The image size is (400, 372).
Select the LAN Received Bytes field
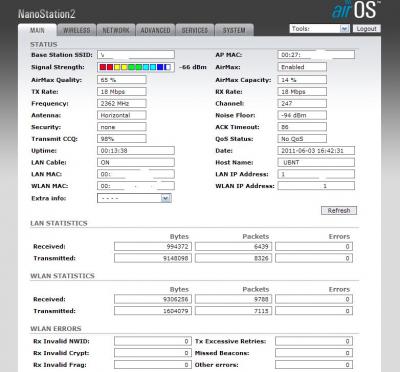(x=153, y=246)
